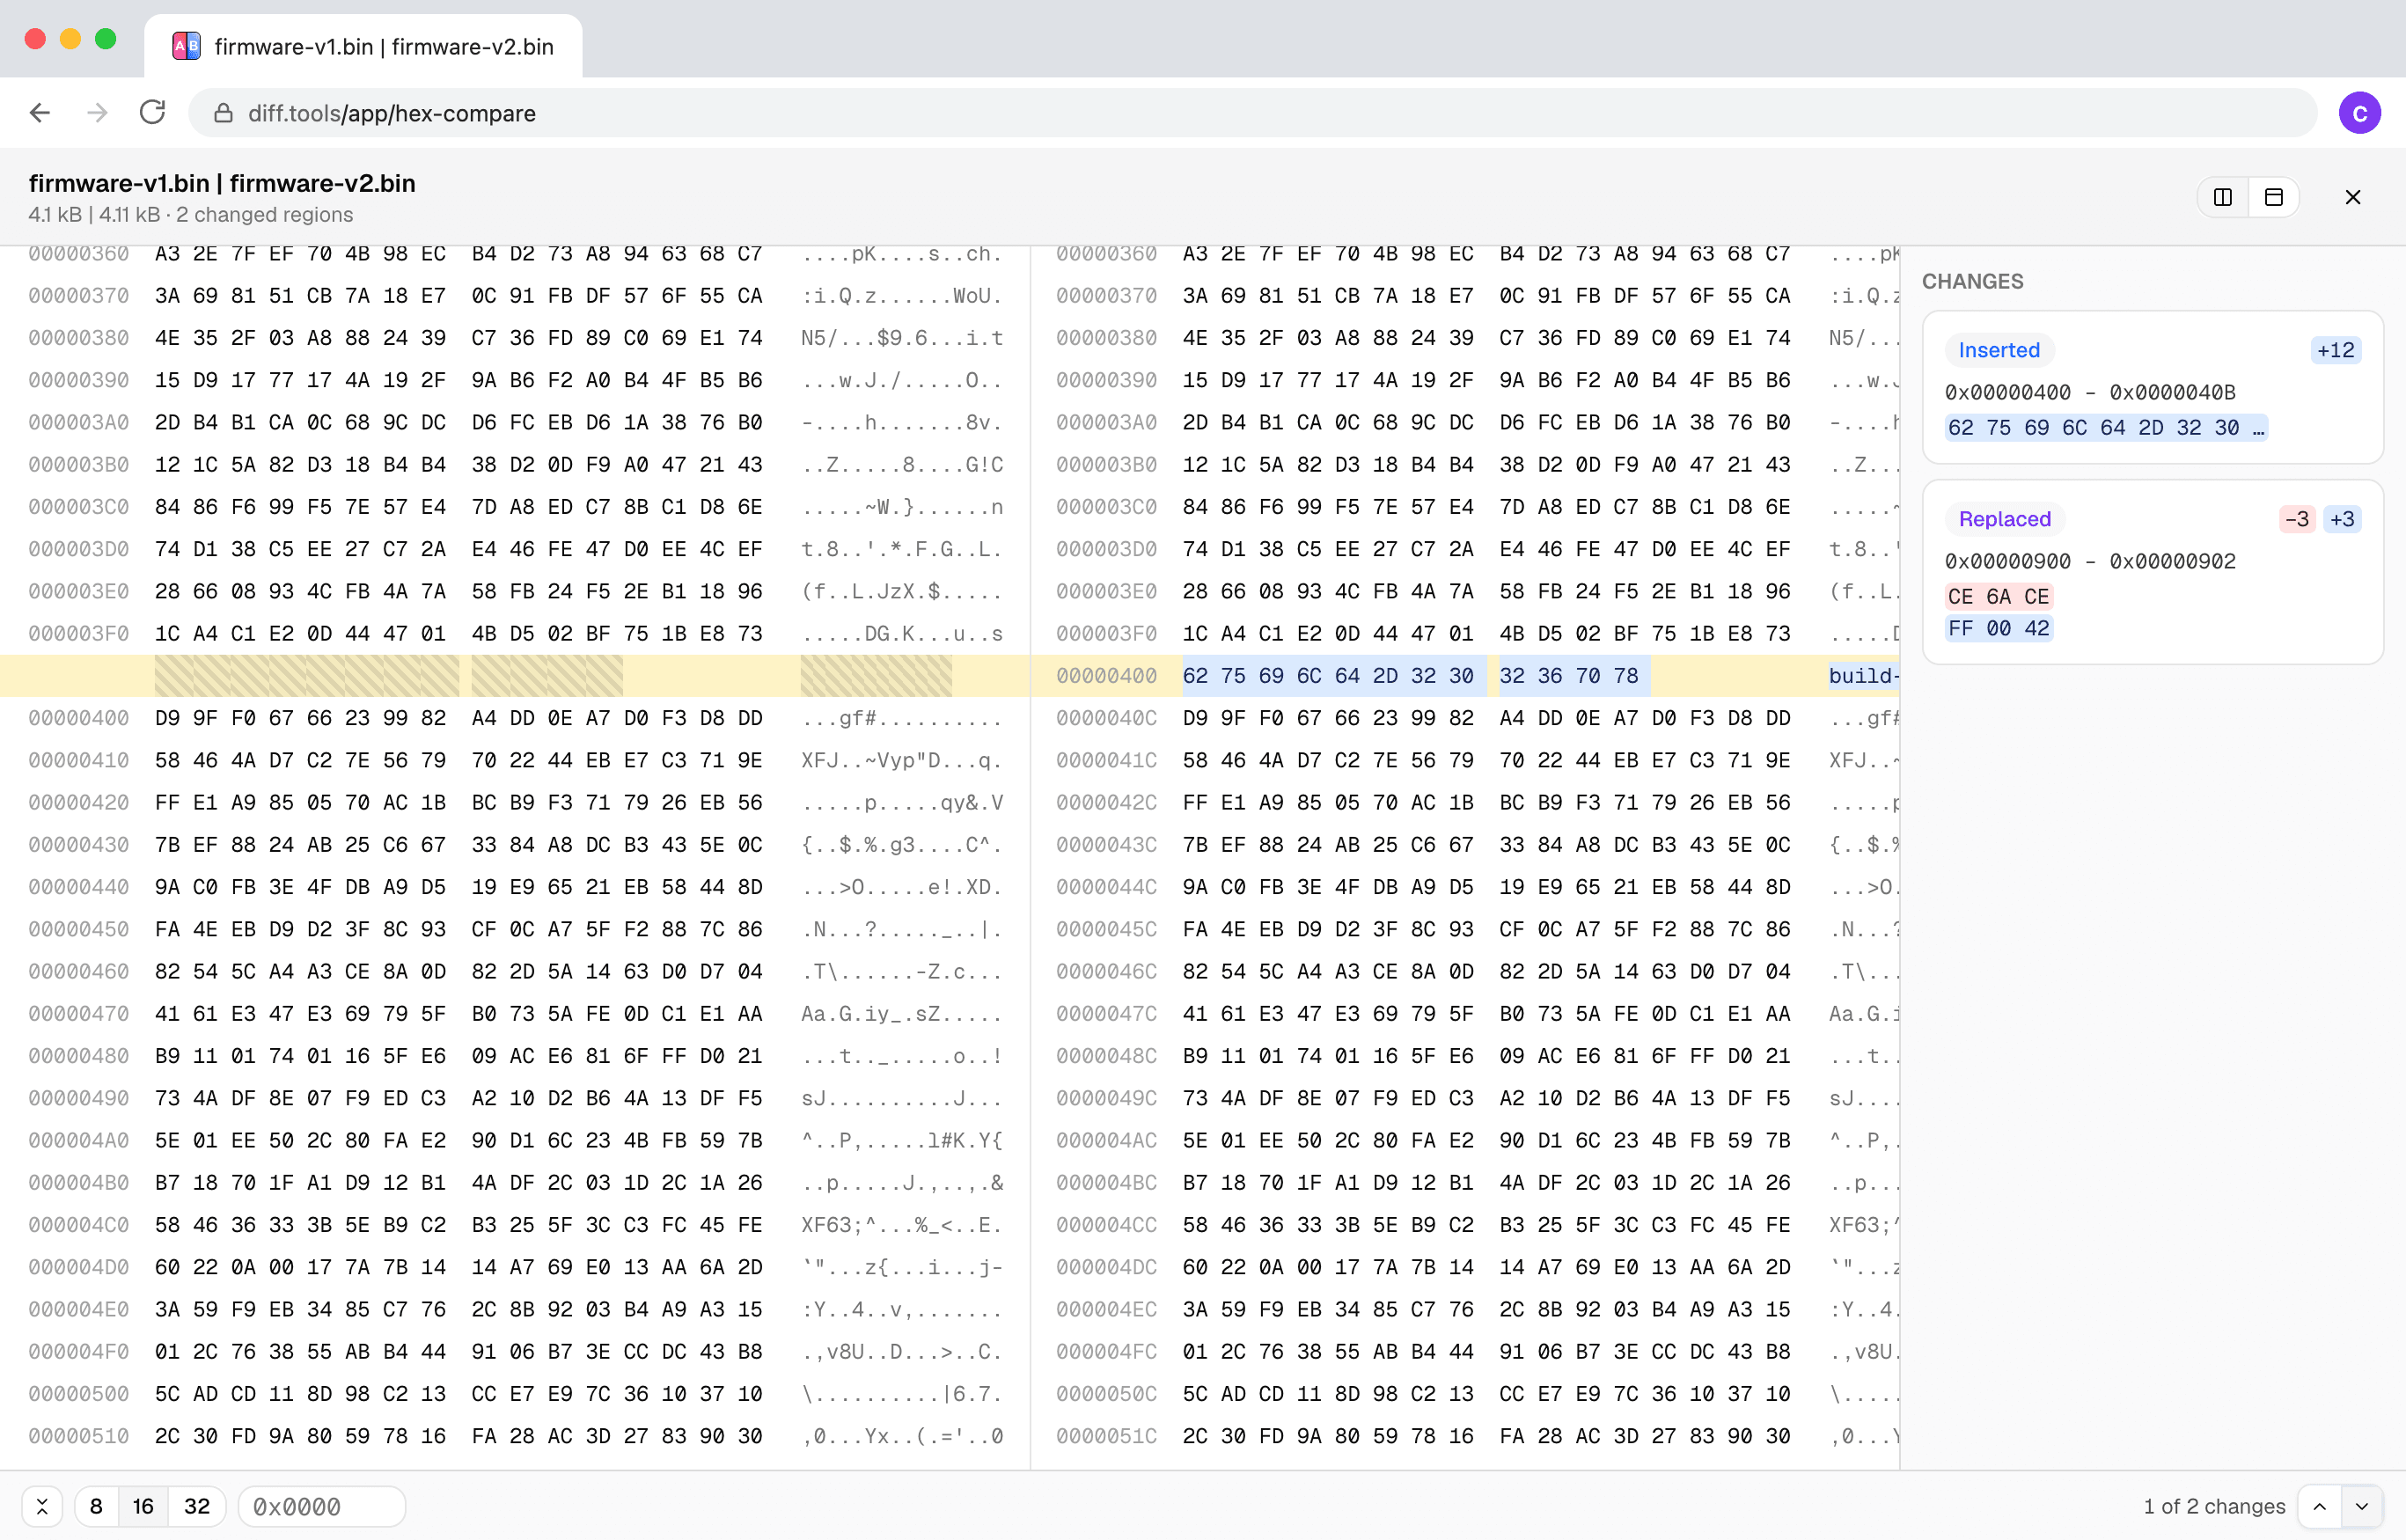2406x1540 pixels.
Task: Click the macOS green zoom window button
Action: tap(105, 38)
